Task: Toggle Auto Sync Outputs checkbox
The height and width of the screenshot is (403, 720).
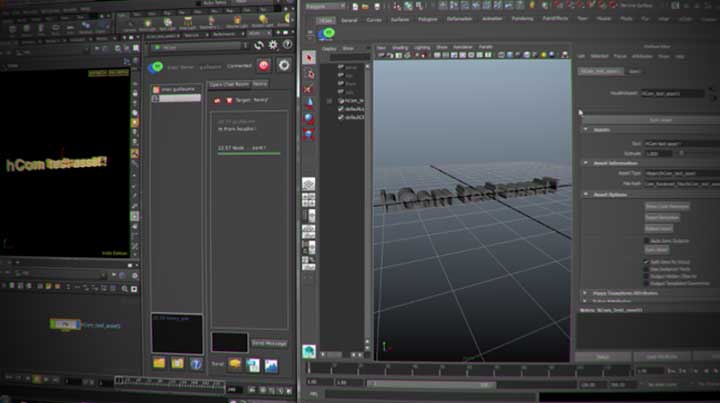Action: click(647, 241)
